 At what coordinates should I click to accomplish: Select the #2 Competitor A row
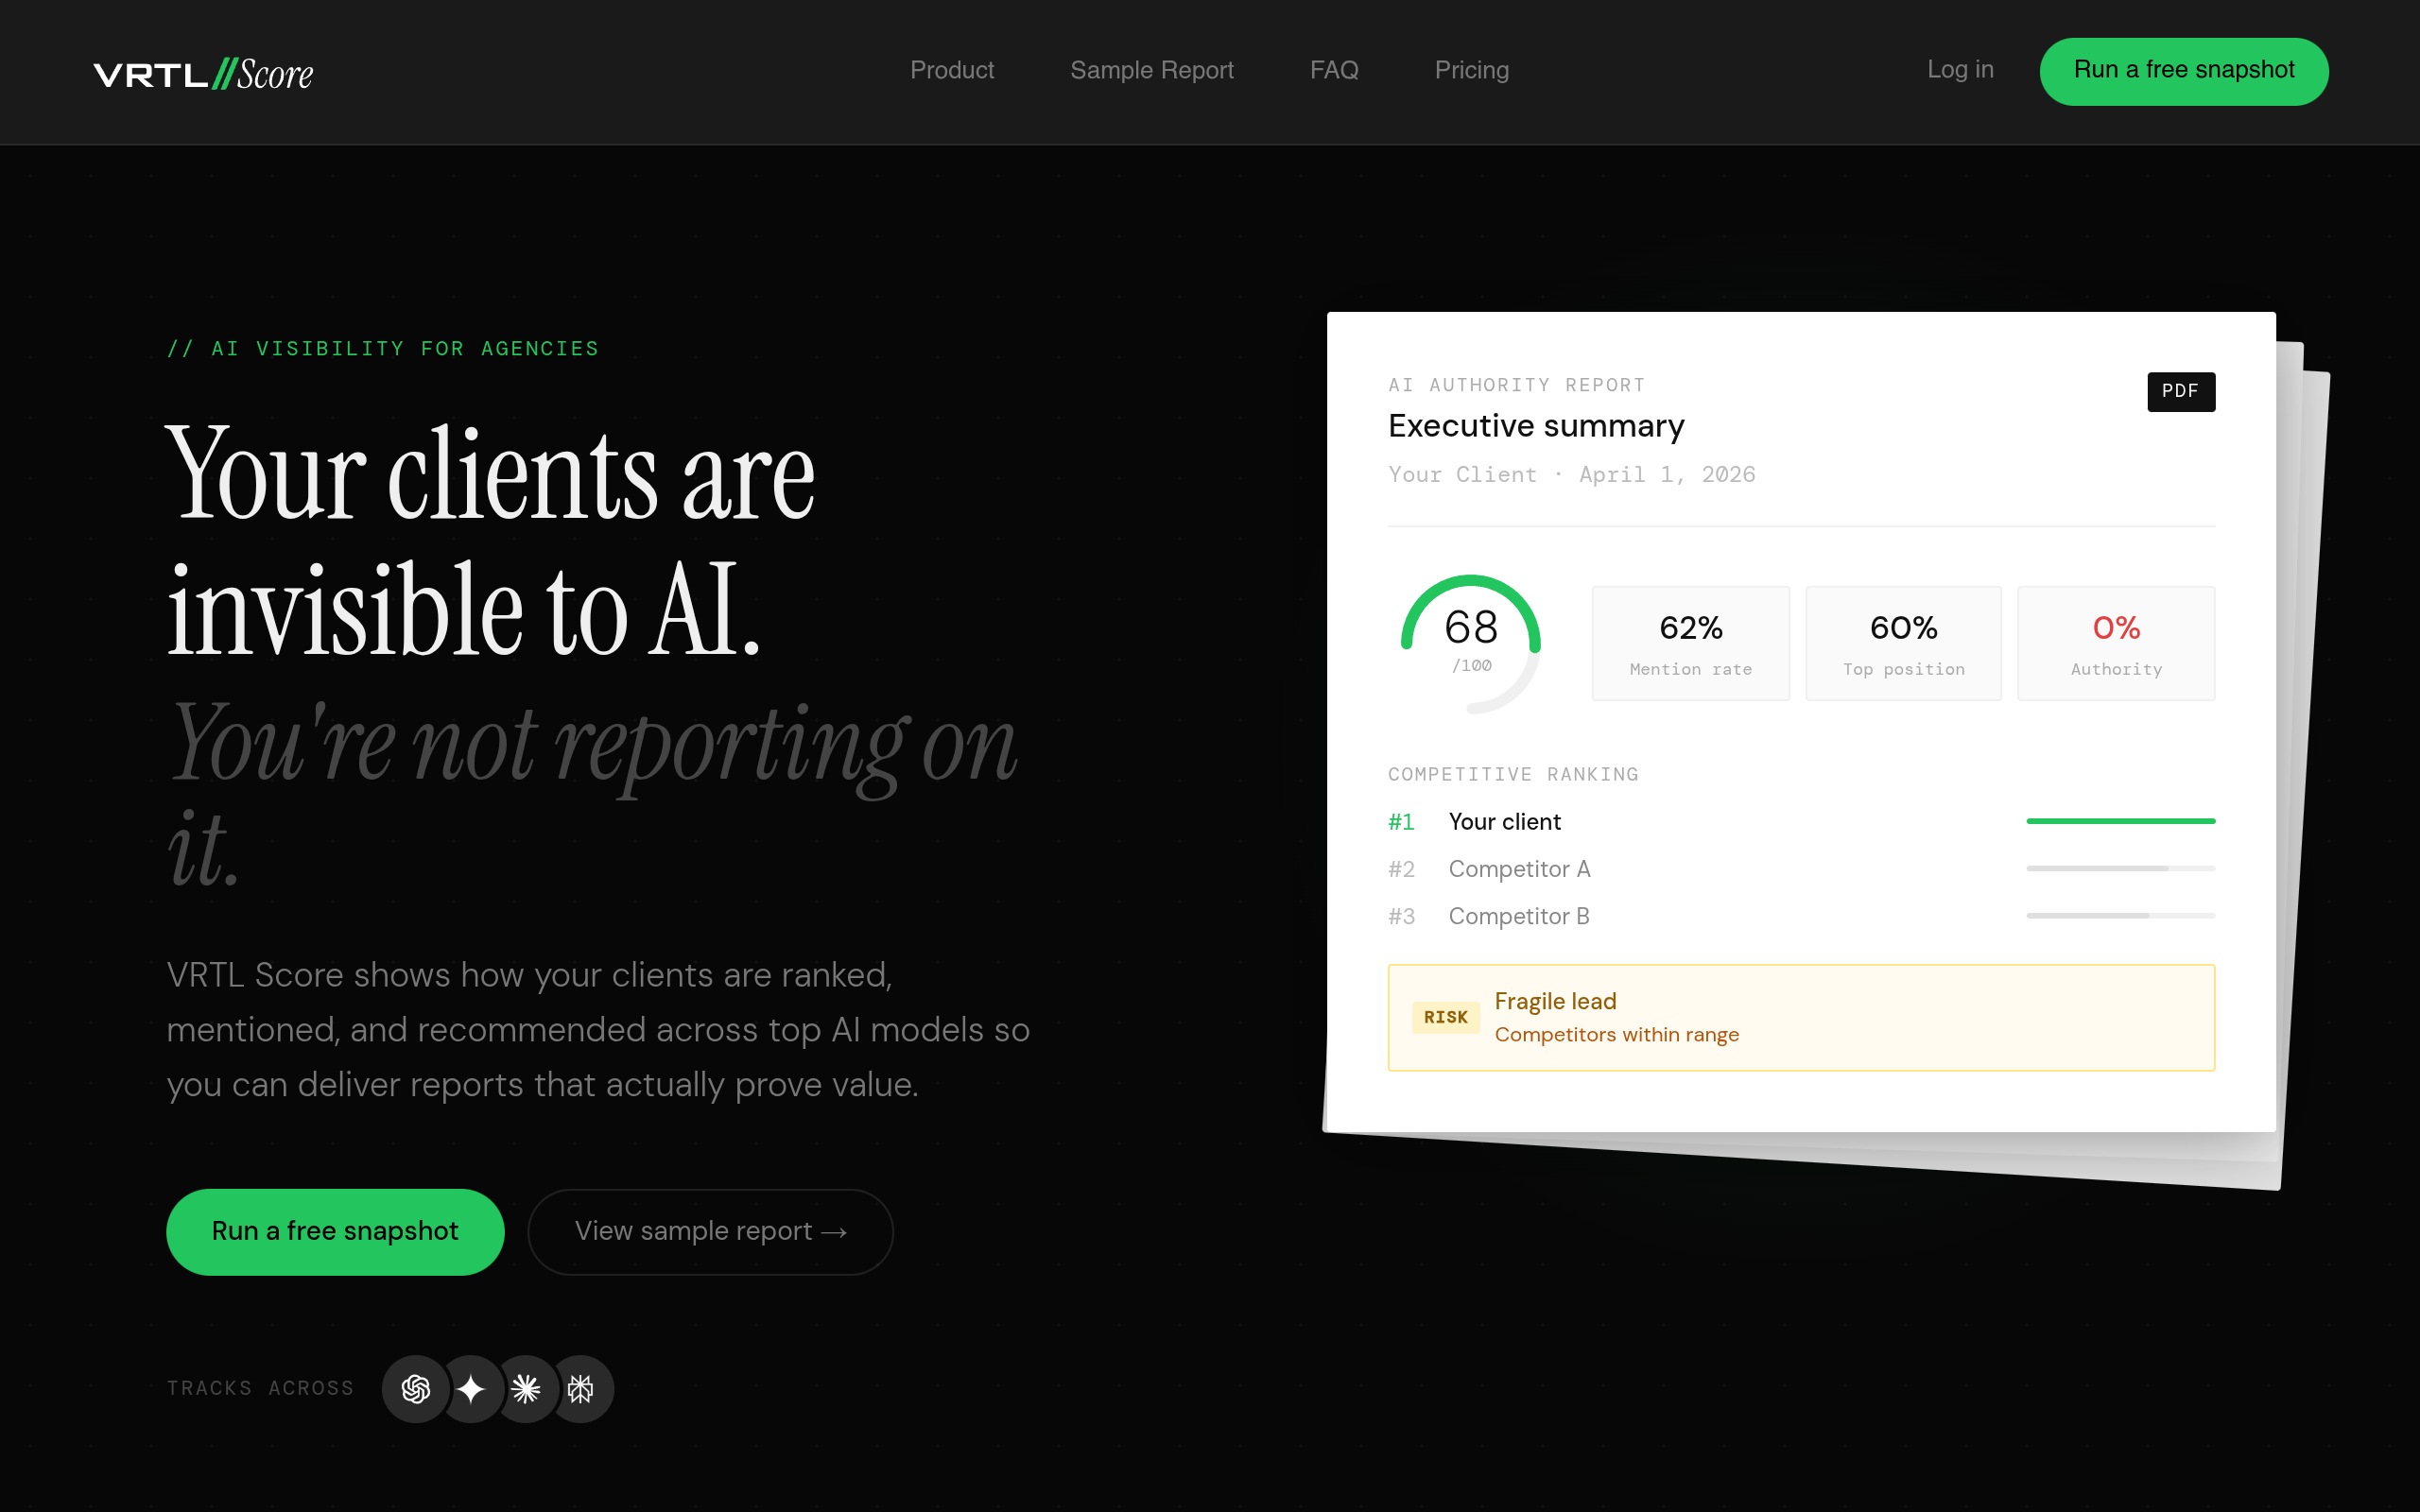(1801, 868)
